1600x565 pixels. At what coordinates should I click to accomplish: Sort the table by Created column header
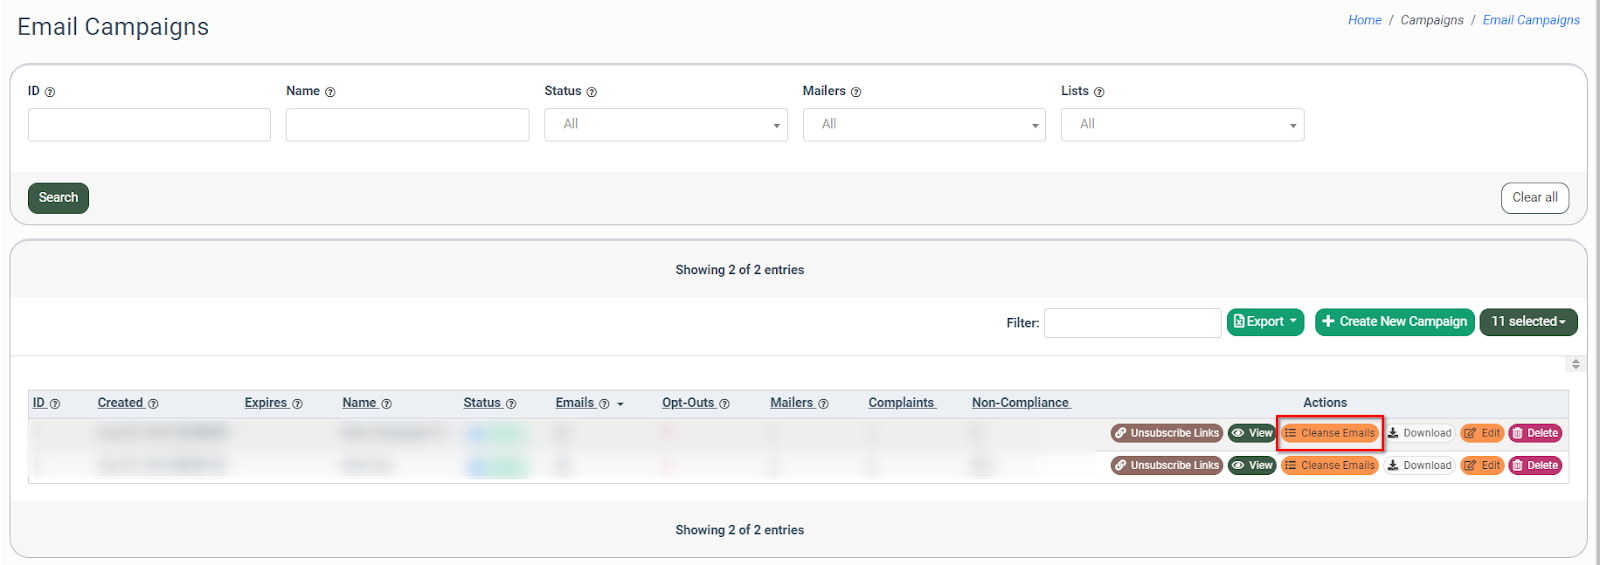coord(120,403)
